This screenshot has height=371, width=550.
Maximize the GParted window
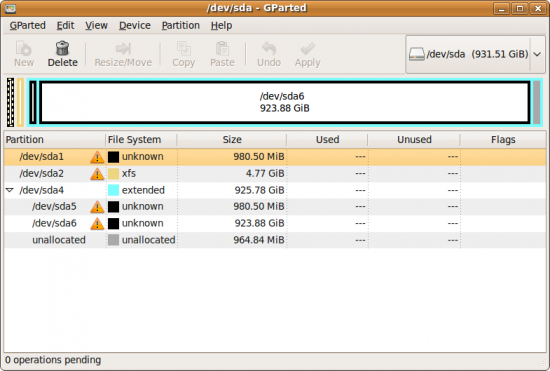(520, 8)
